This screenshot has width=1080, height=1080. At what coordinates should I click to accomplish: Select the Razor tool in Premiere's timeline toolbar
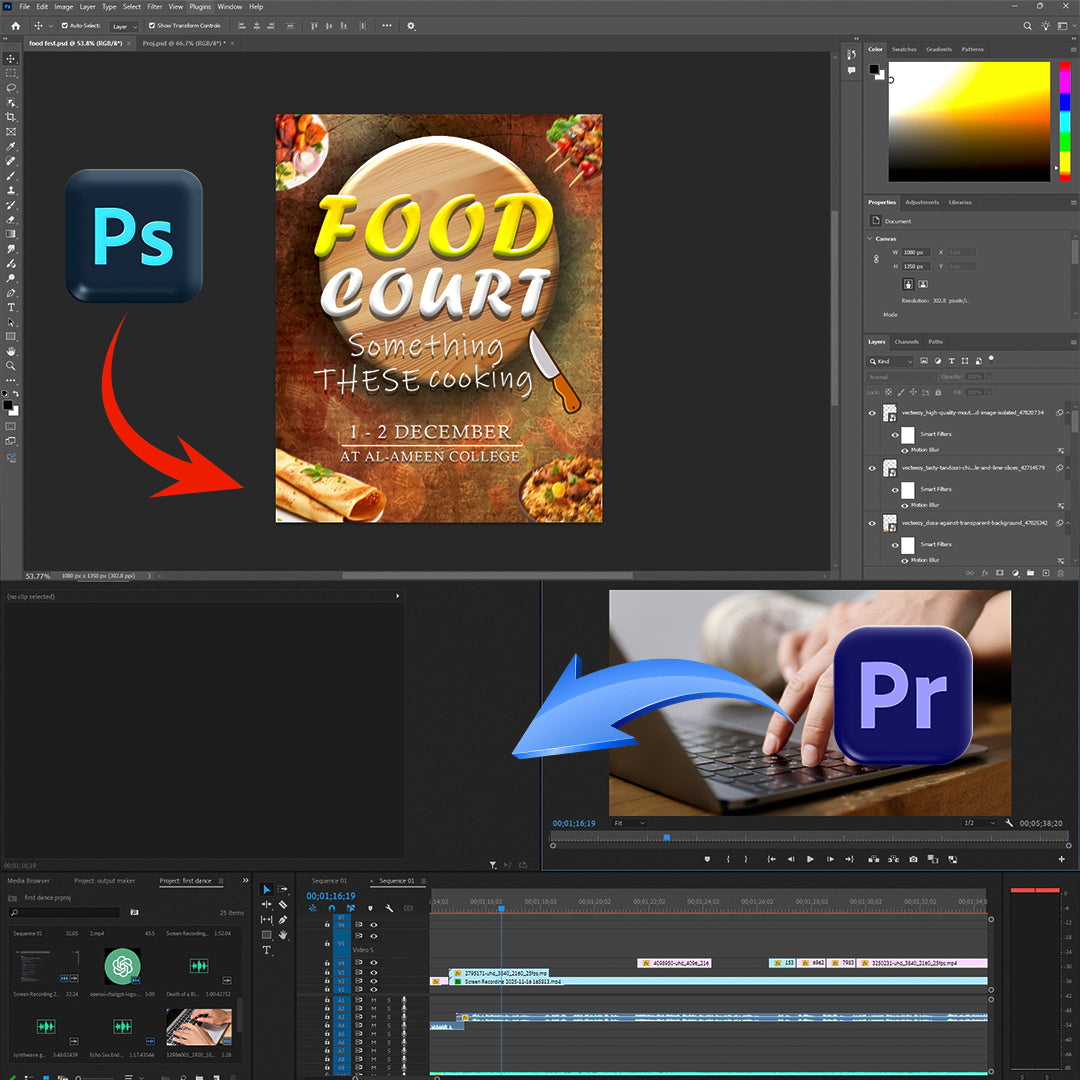[x=282, y=905]
